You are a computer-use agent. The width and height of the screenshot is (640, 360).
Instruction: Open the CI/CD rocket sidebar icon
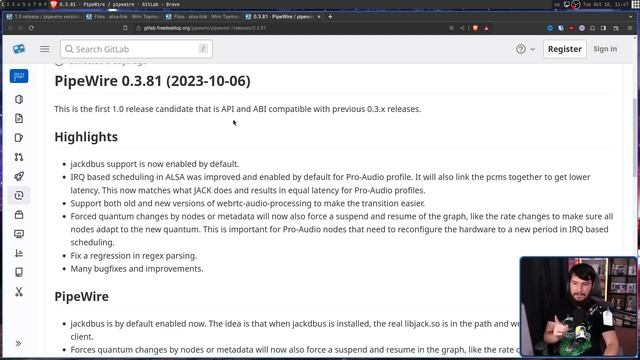coord(19,176)
